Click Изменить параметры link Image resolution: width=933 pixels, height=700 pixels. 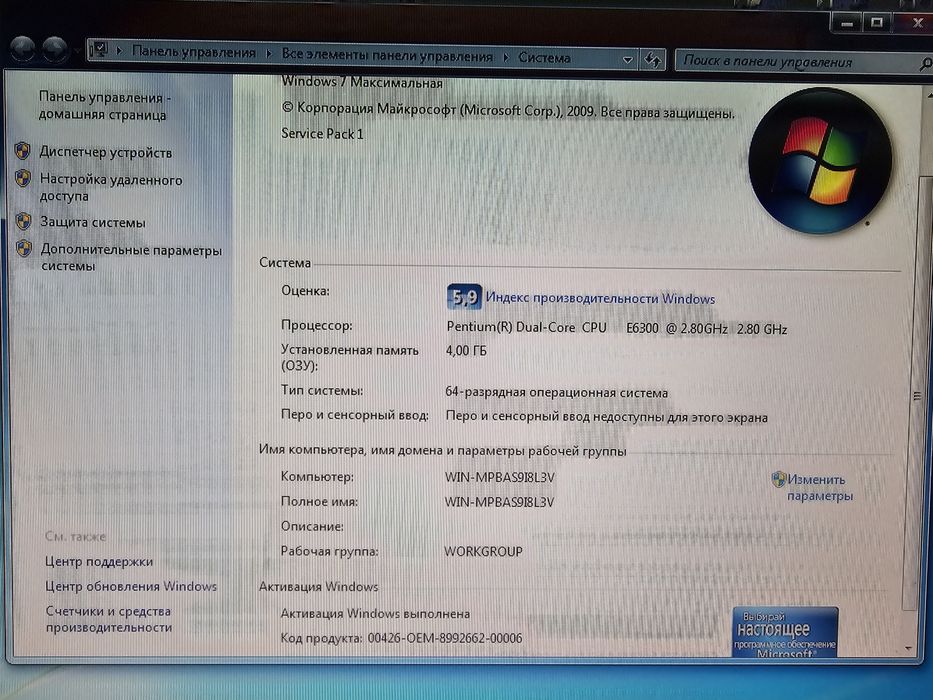(x=820, y=487)
